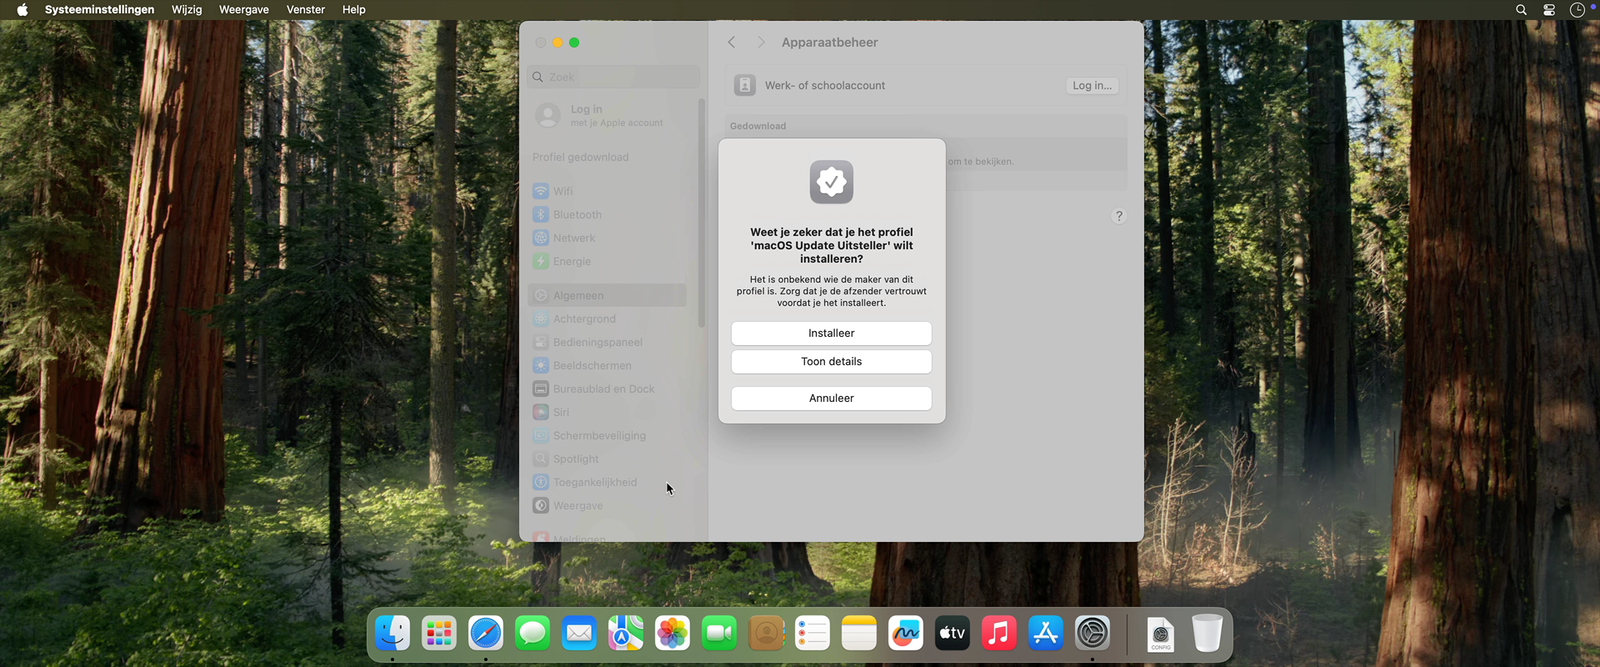Select Spotlight in the sidebar
This screenshot has height=667, width=1600.
(x=608, y=459)
